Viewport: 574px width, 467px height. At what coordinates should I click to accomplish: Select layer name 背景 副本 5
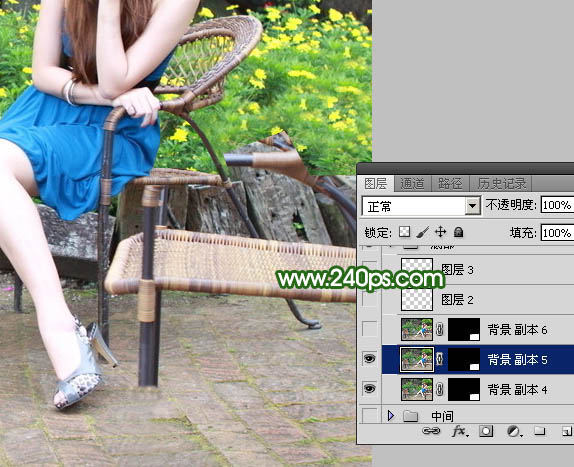(x=517, y=360)
